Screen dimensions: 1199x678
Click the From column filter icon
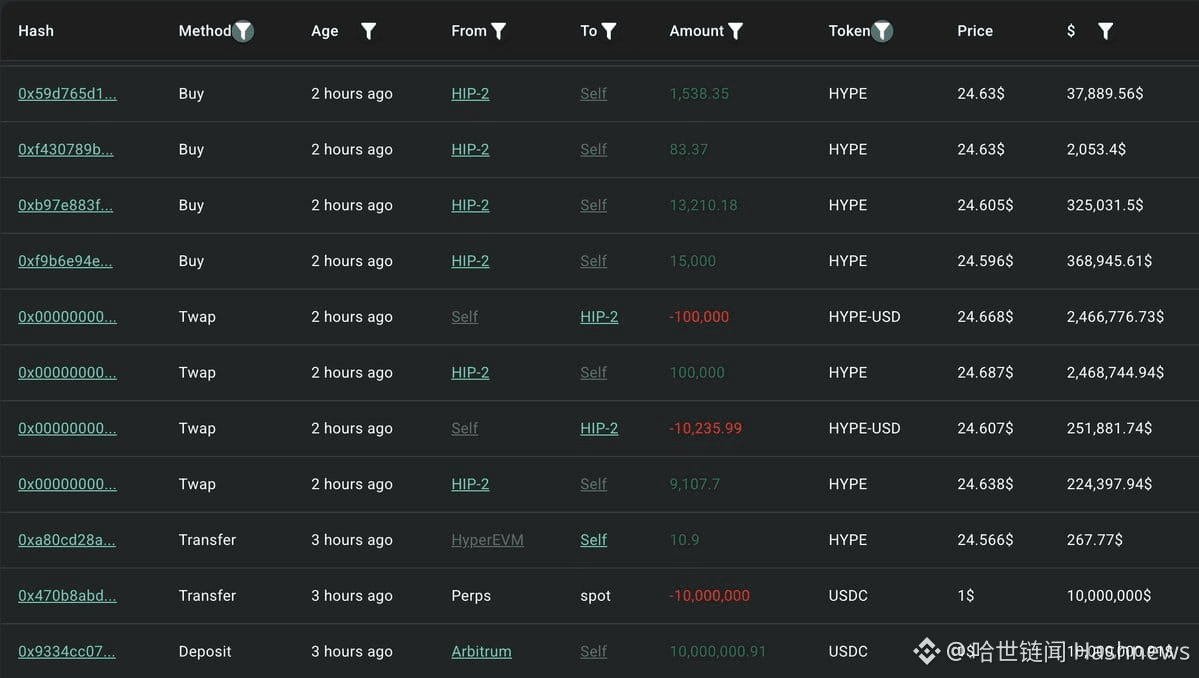click(498, 31)
